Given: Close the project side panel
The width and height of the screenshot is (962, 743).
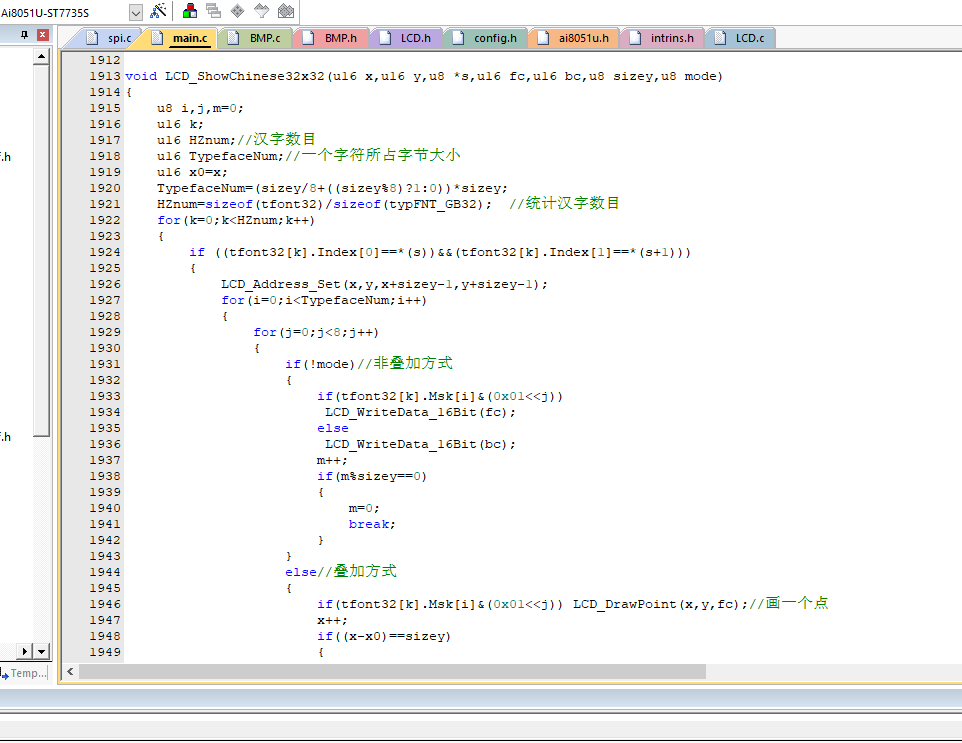Looking at the screenshot, I should (x=42, y=35).
